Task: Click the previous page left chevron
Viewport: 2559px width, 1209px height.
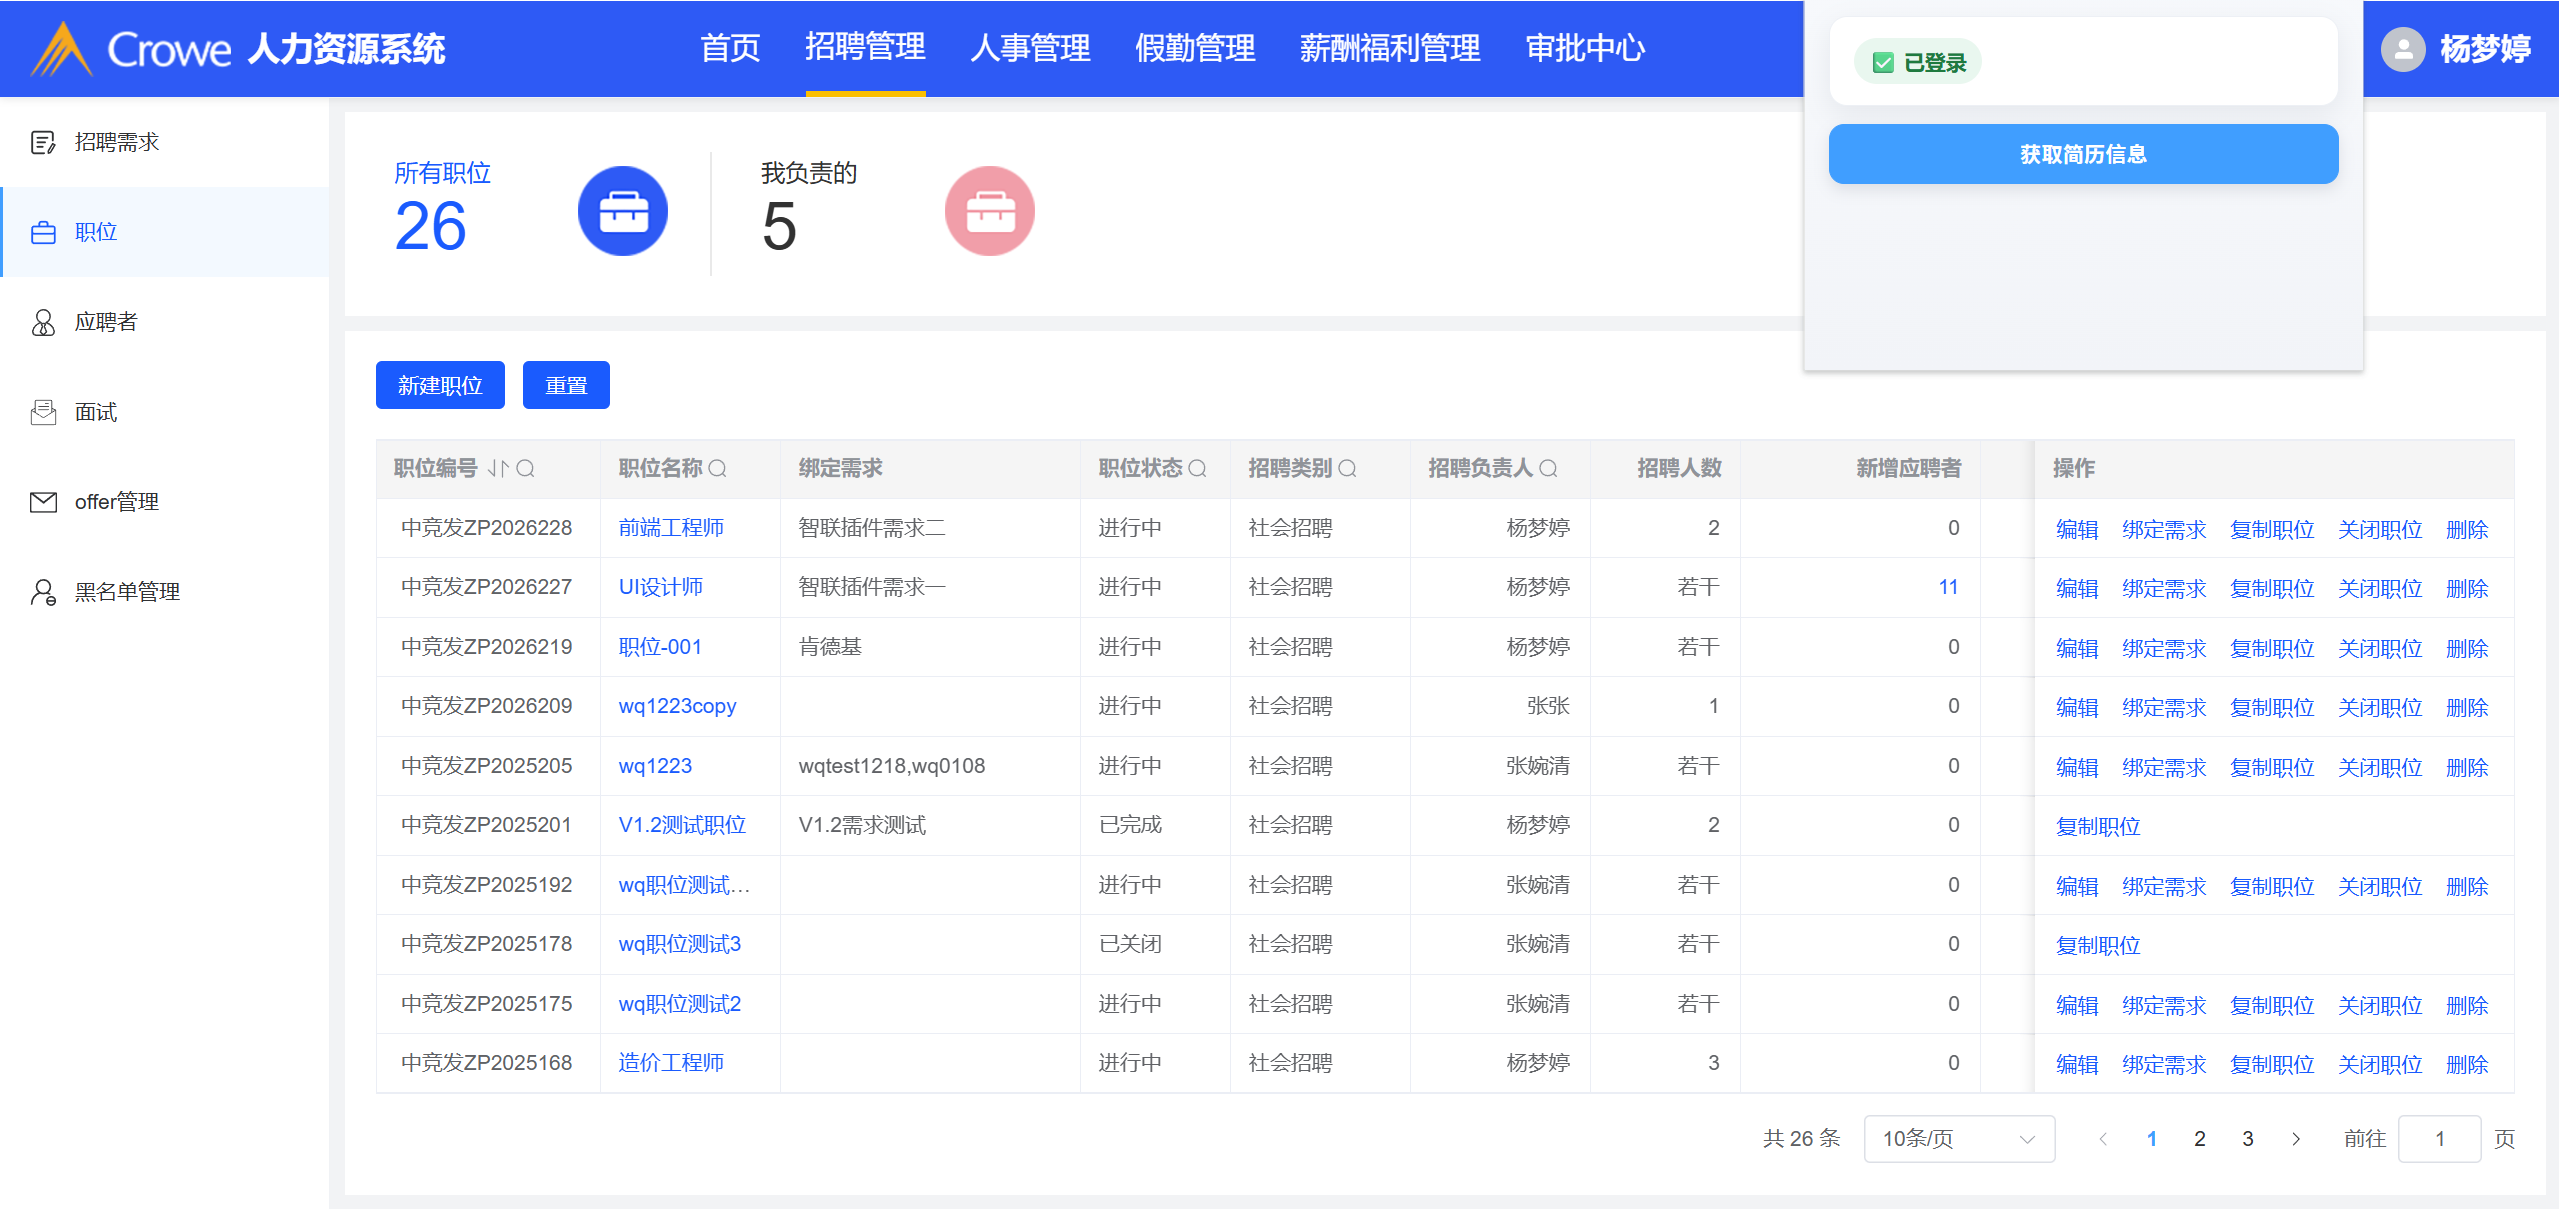Action: (2103, 1138)
